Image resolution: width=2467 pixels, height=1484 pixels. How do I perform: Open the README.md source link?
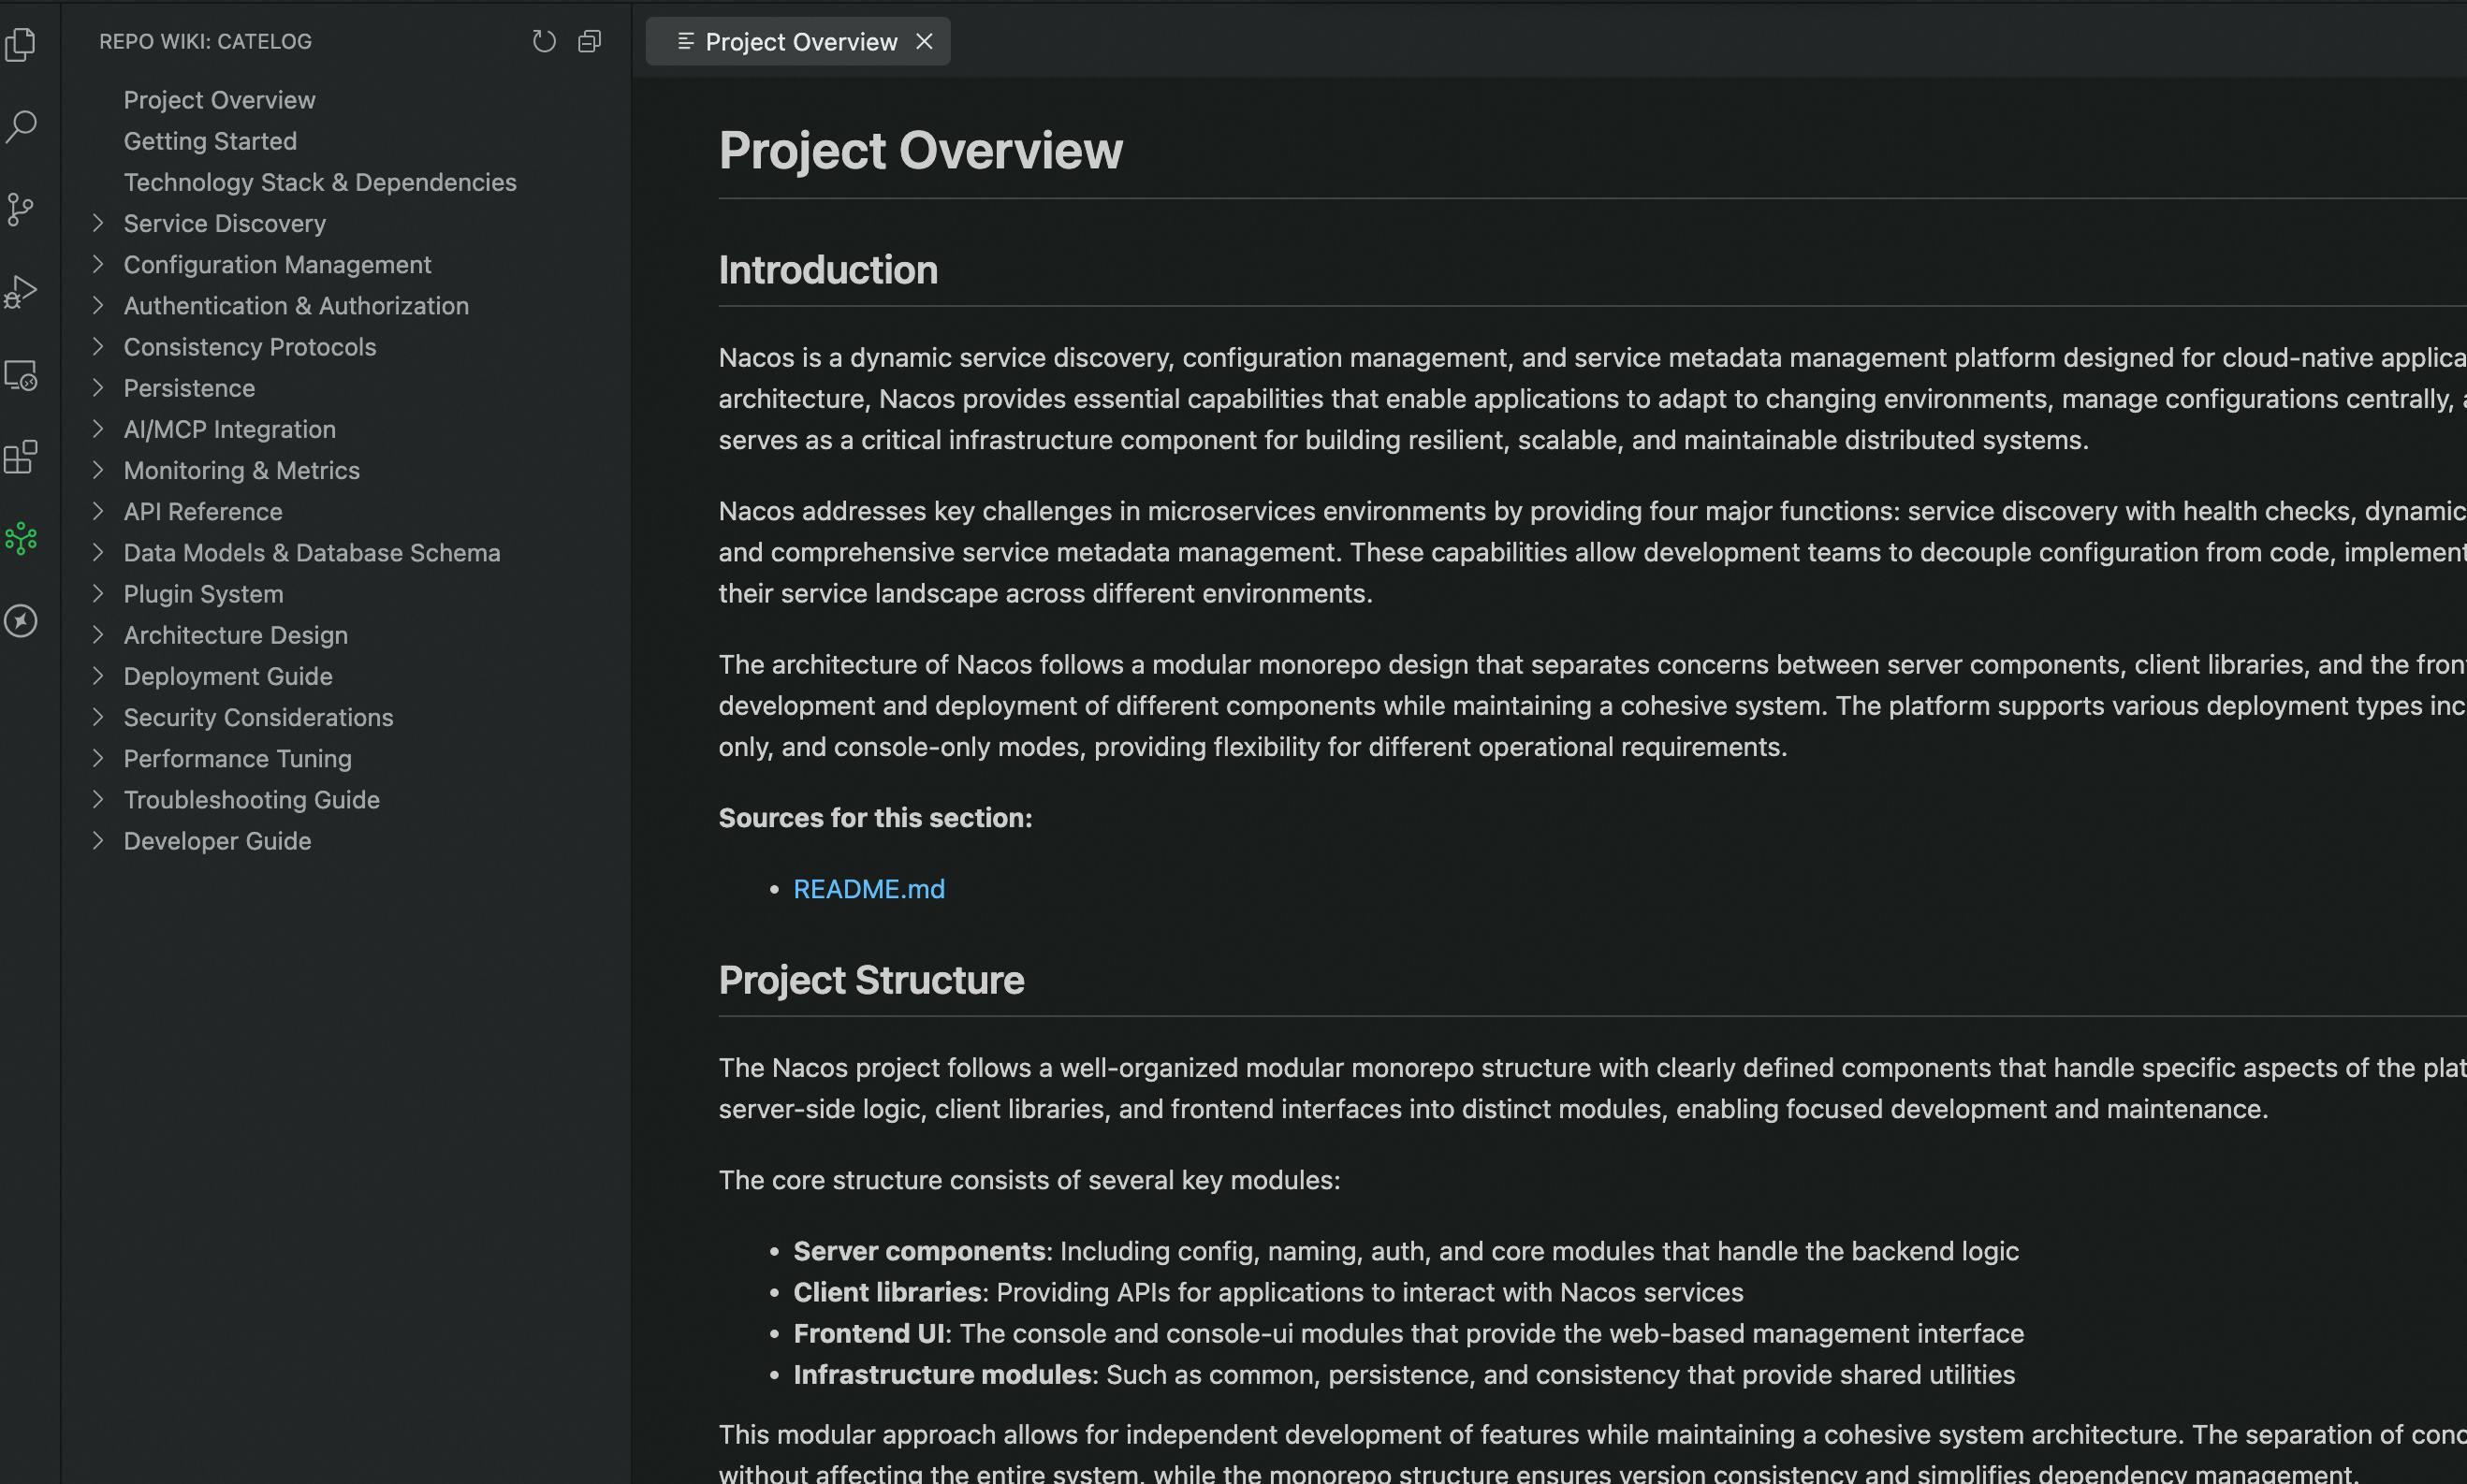869,889
